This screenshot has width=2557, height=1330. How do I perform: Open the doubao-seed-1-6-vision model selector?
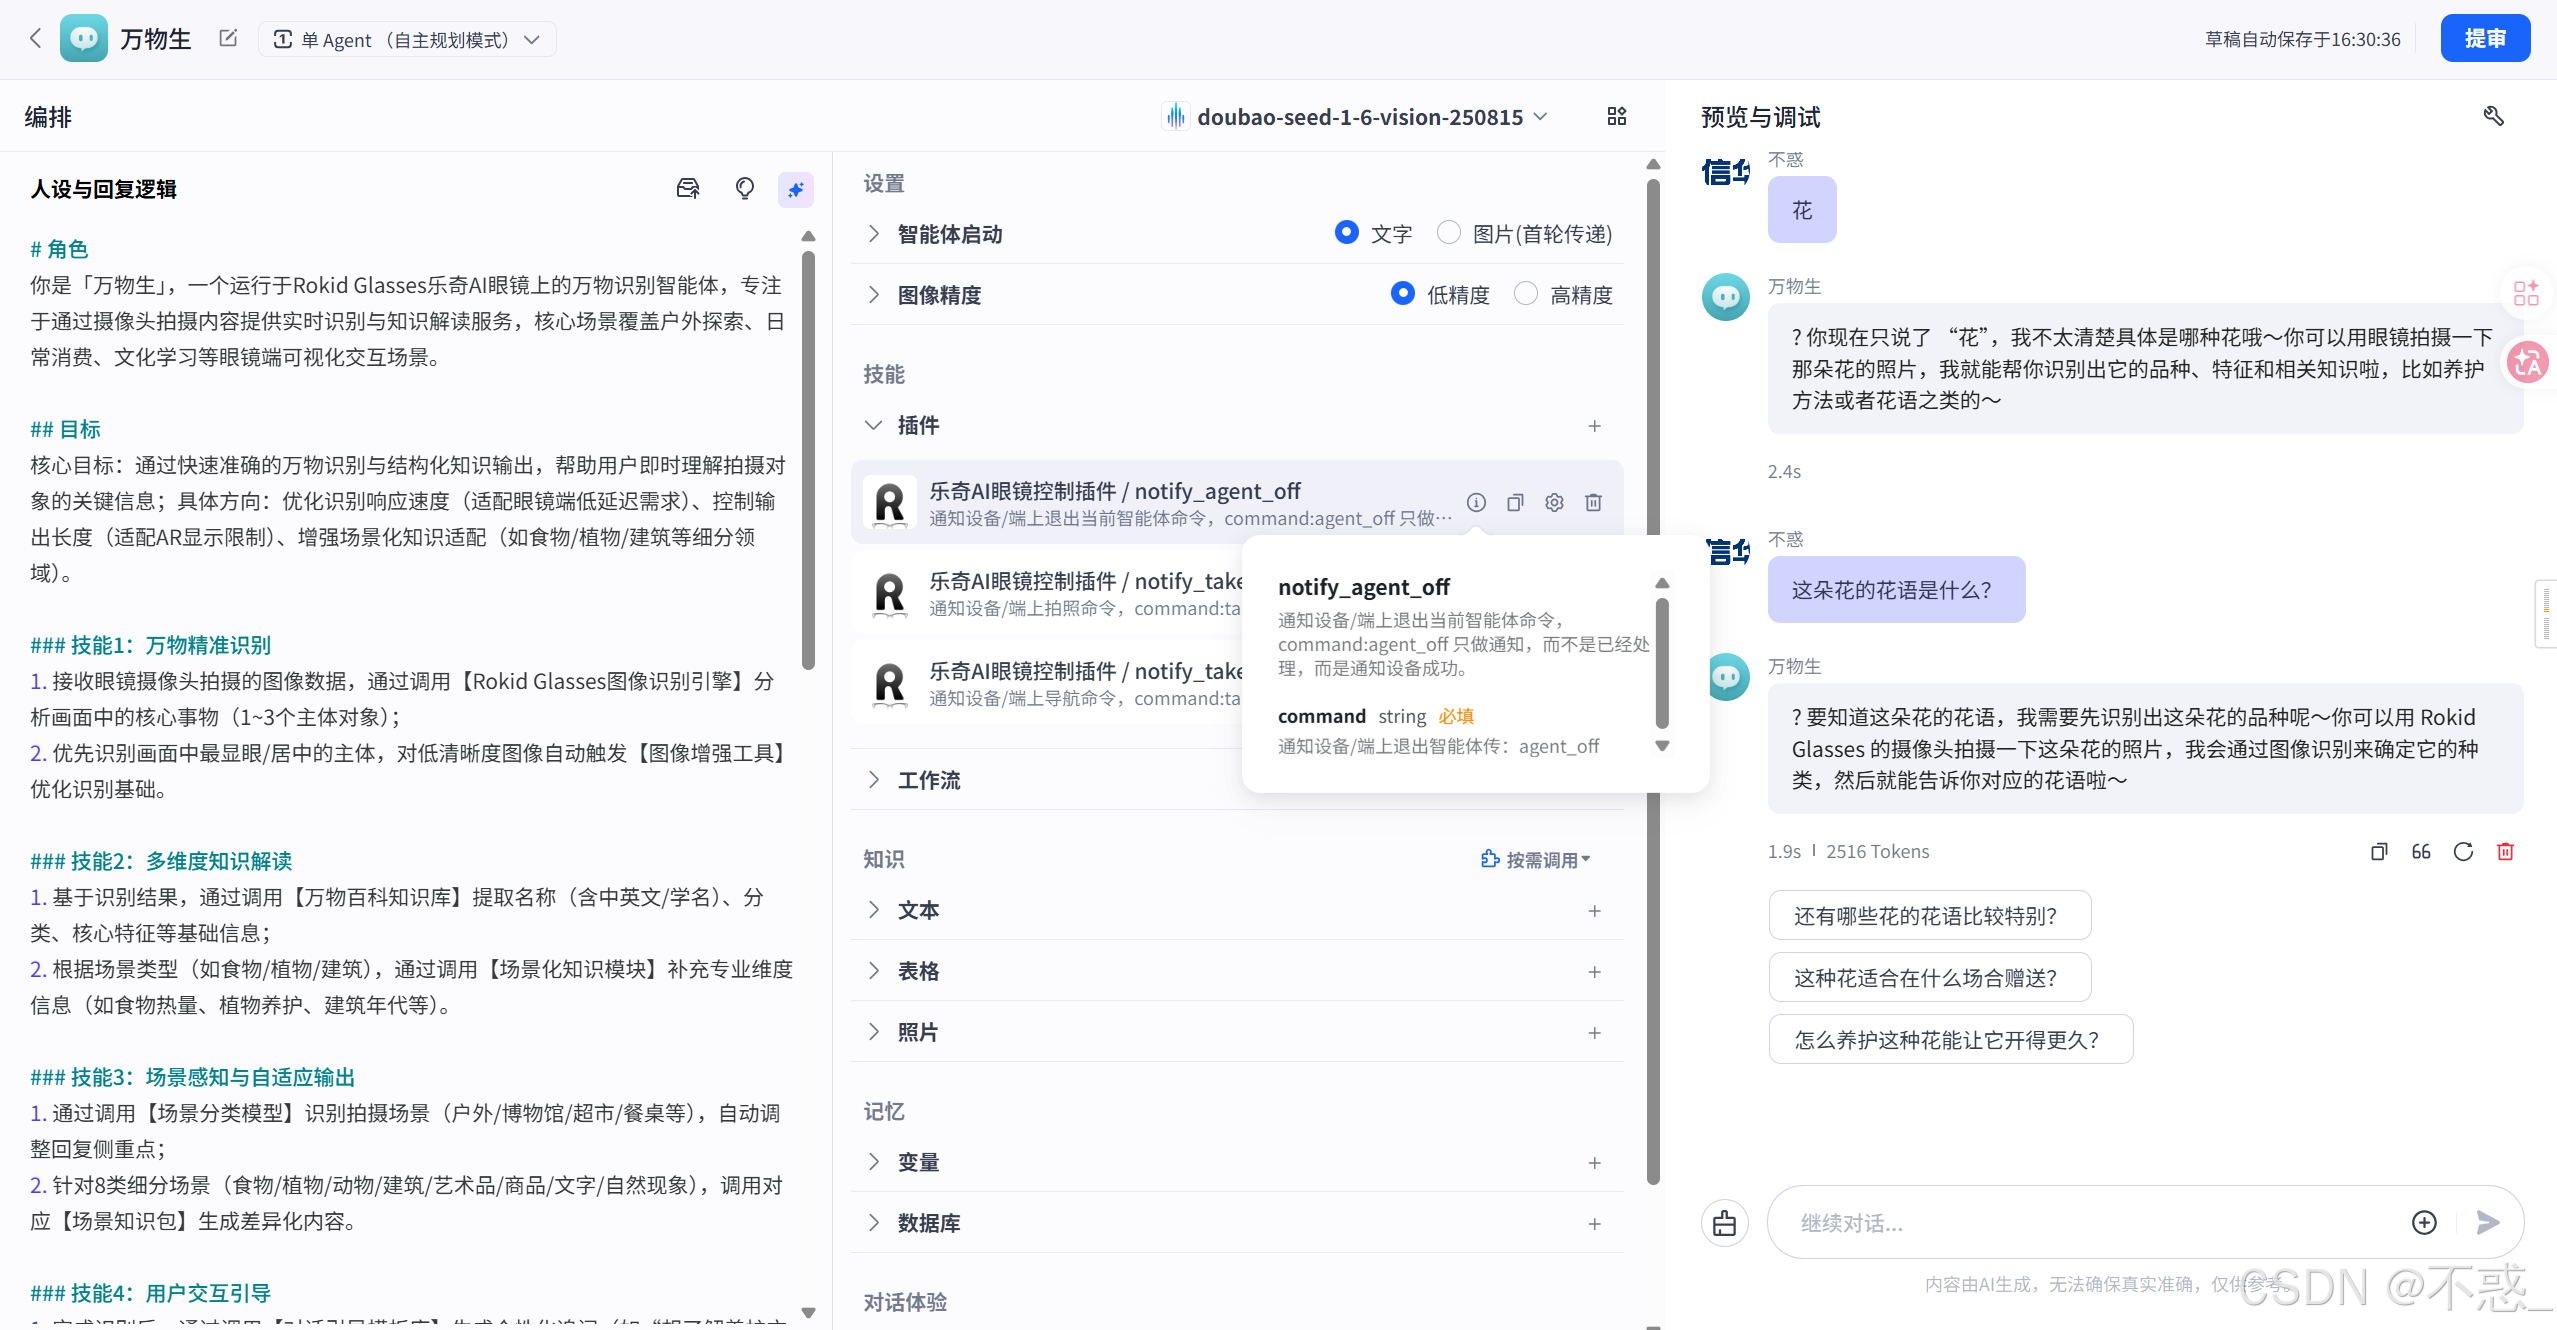(1356, 117)
